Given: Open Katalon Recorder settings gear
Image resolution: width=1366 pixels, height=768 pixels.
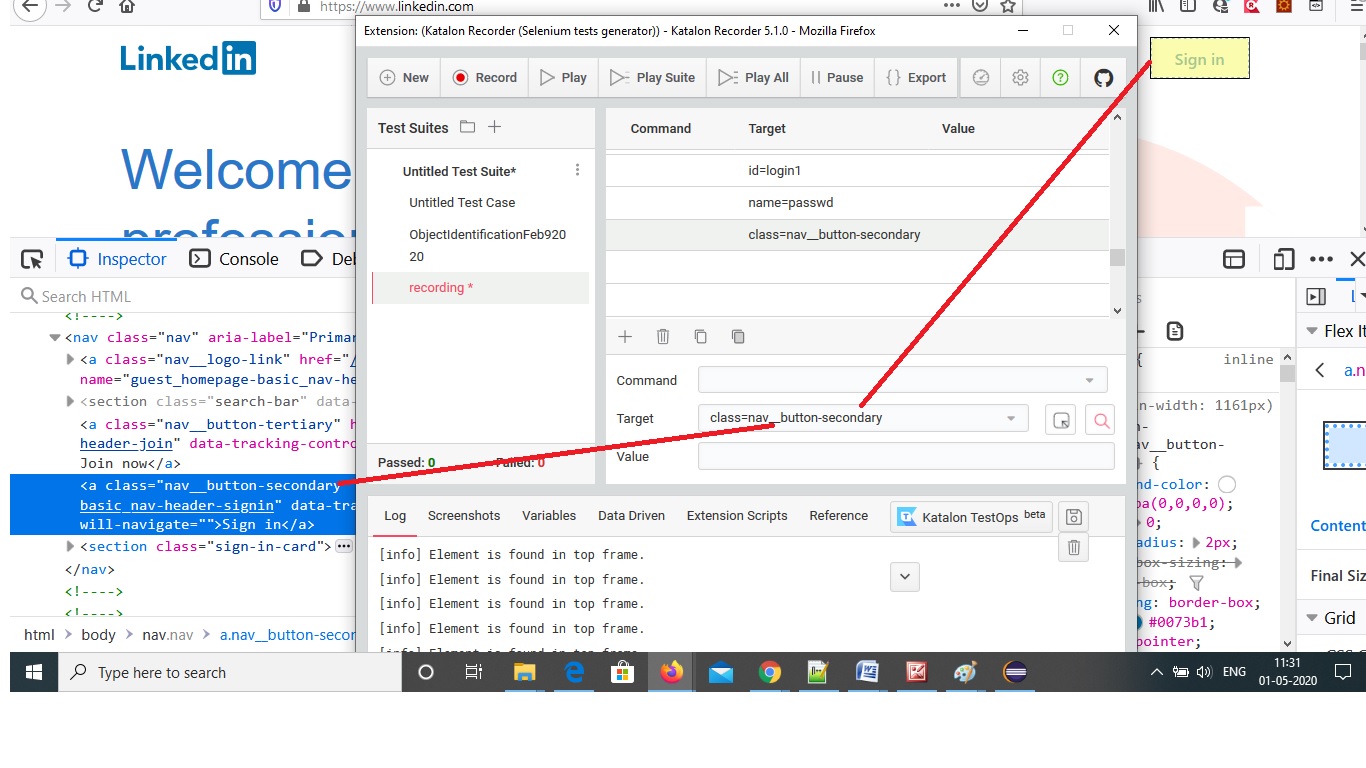Looking at the screenshot, I should 1019,77.
